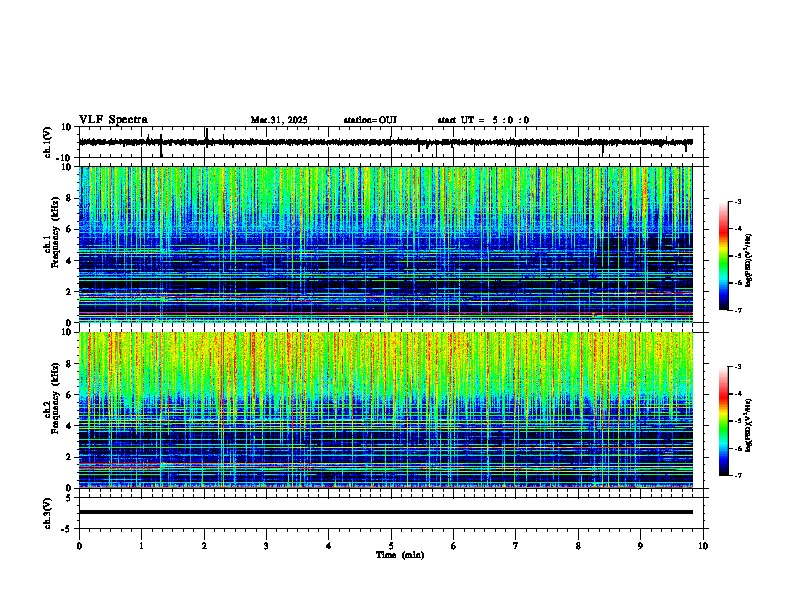This screenshot has height=612, width=792.
Task: Click the "8" kHz tick on ch.1 spectrogram axis
Action: point(68,198)
